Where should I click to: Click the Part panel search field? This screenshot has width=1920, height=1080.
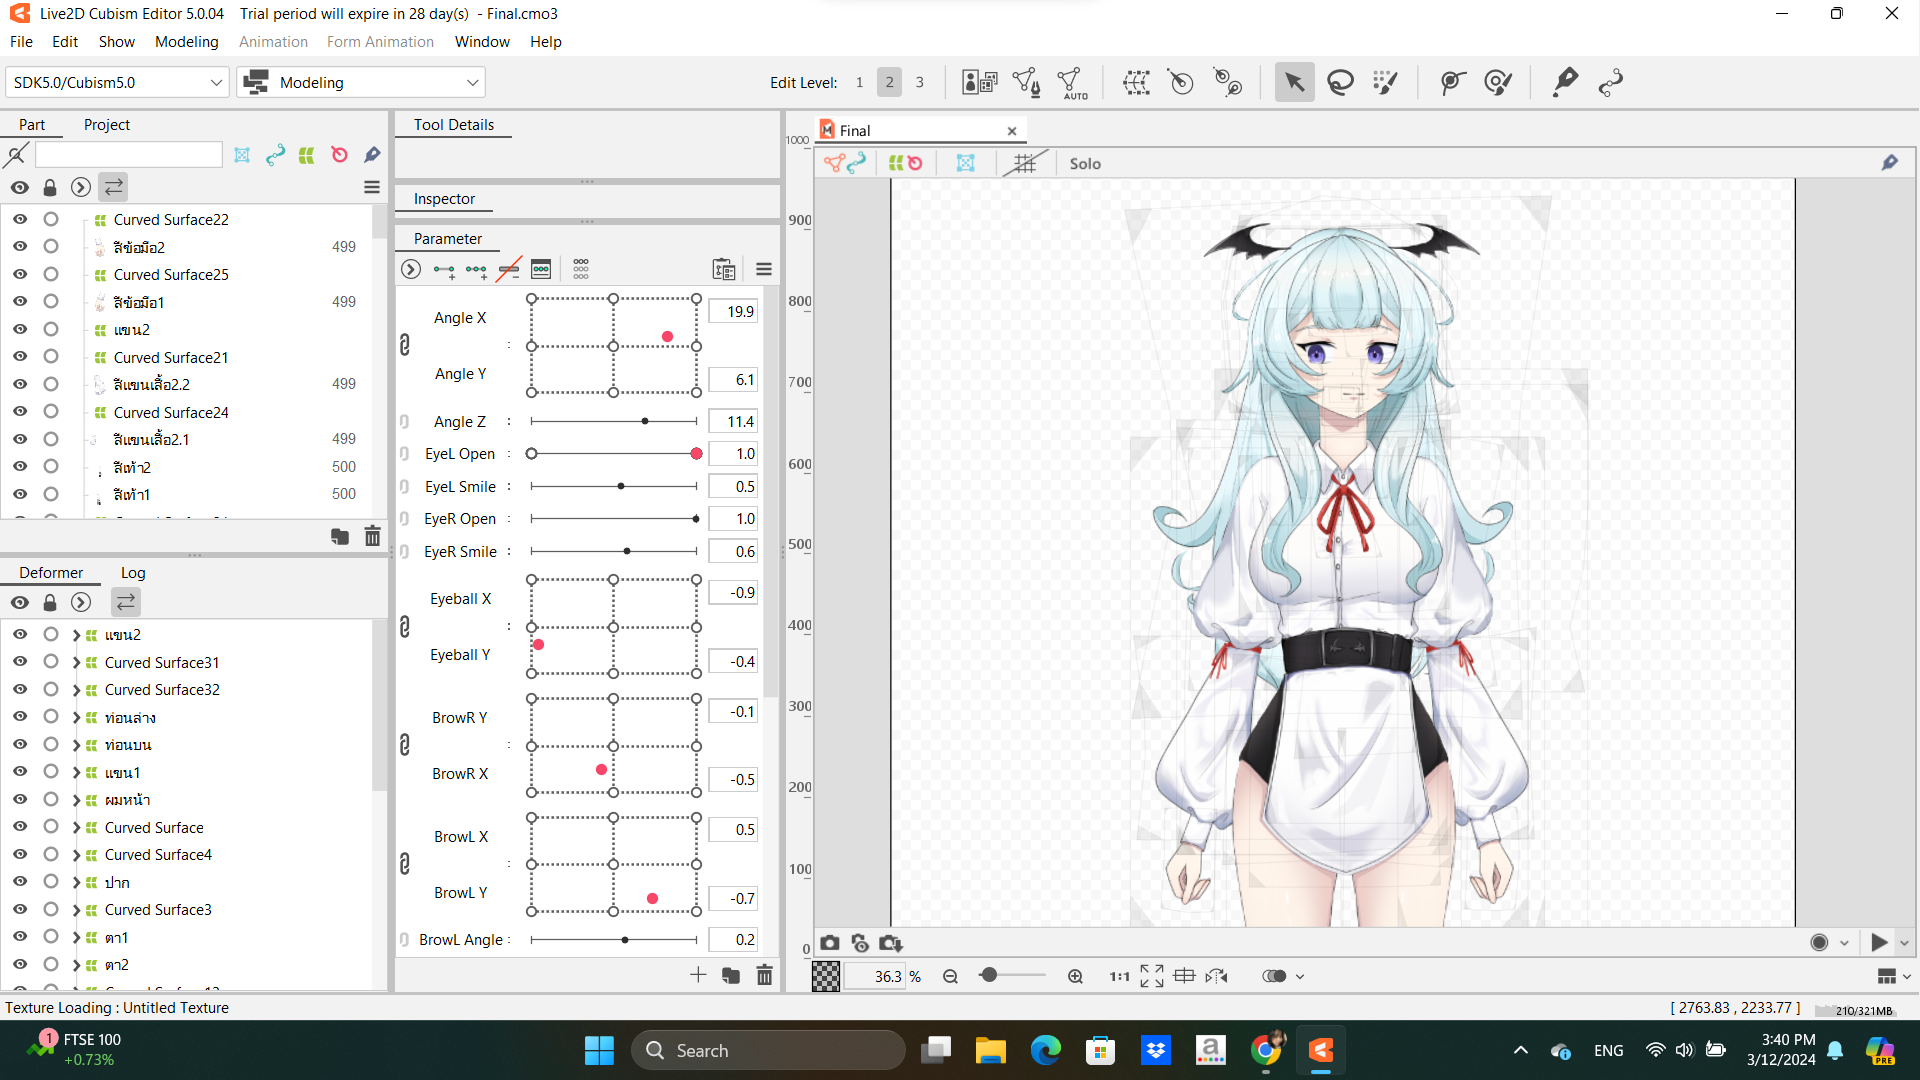128,155
